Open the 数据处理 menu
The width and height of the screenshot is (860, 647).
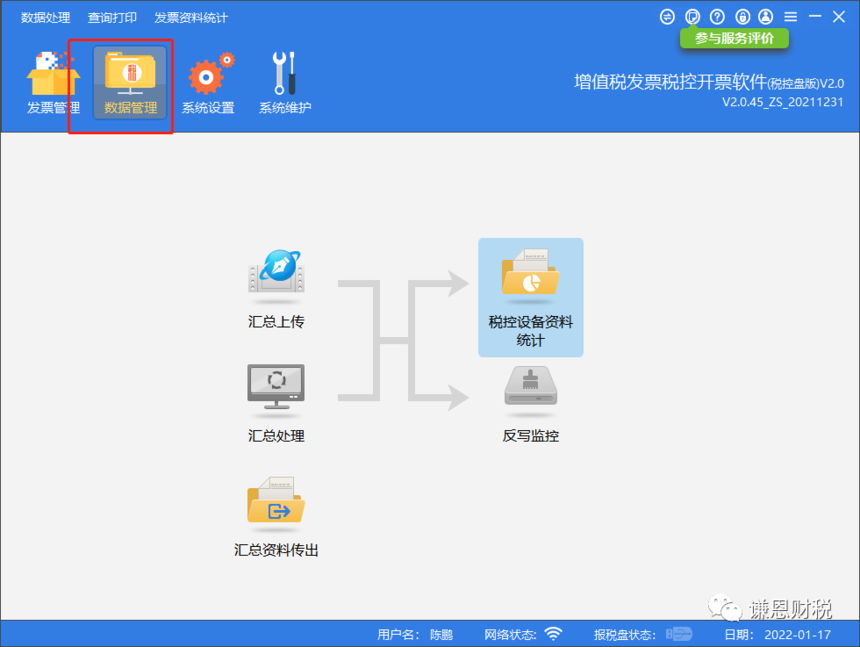46,18
